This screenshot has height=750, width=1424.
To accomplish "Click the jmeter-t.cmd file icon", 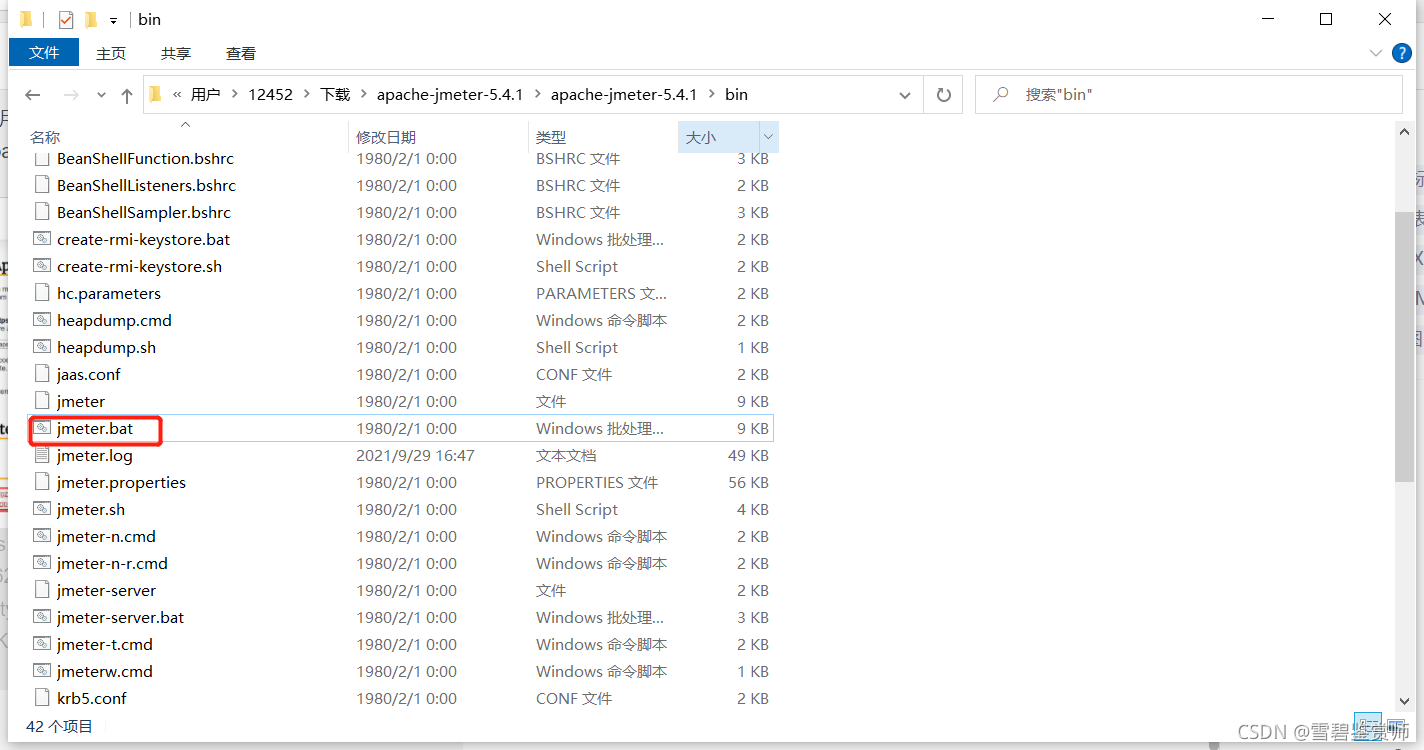I will click(x=41, y=644).
